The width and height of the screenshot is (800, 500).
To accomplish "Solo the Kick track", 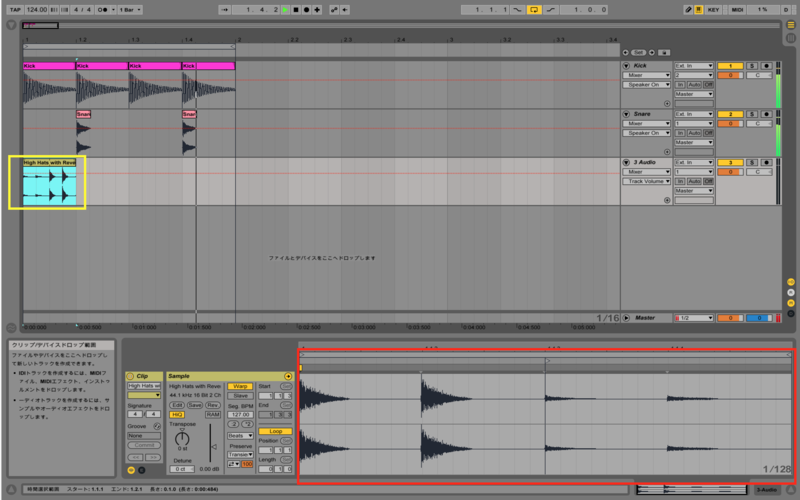I will (x=752, y=66).
